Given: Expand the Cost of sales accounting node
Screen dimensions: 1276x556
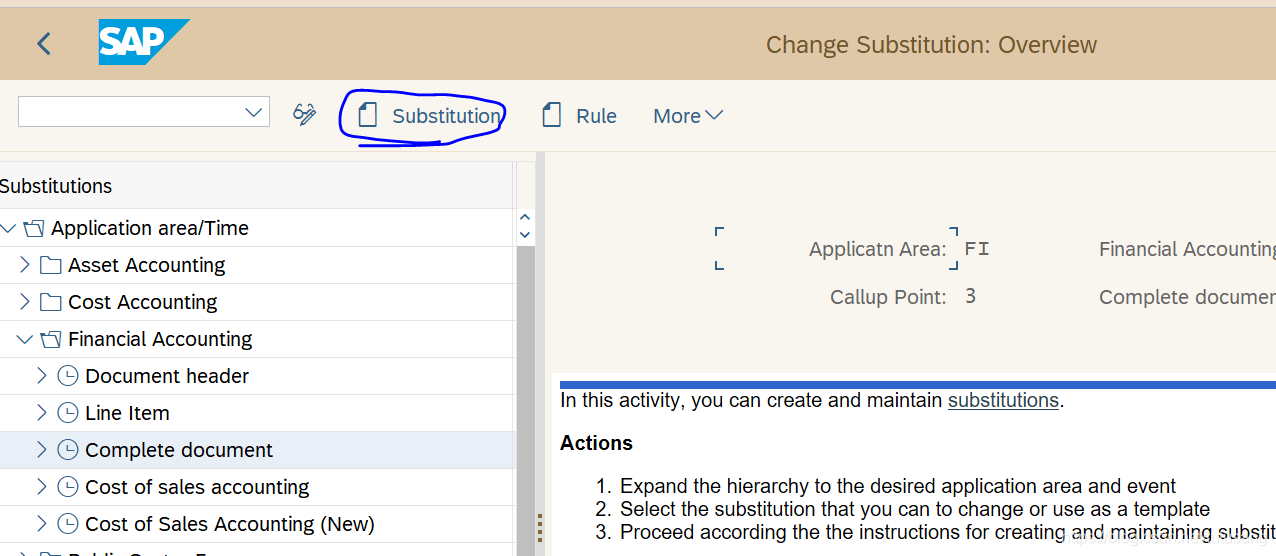Looking at the screenshot, I should 41,487.
